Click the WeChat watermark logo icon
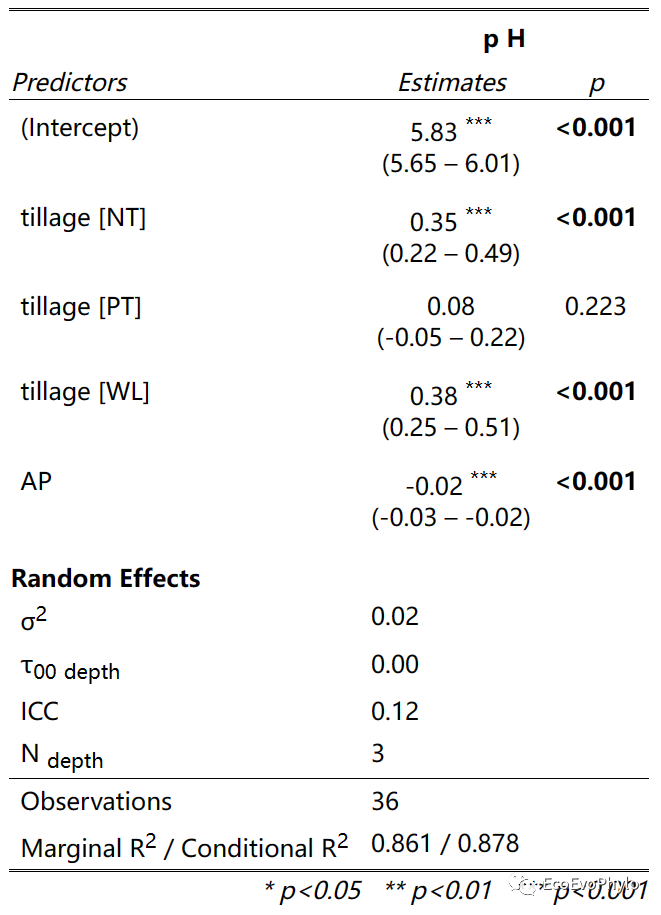Screen dimensions: 661x915 (524, 883)
